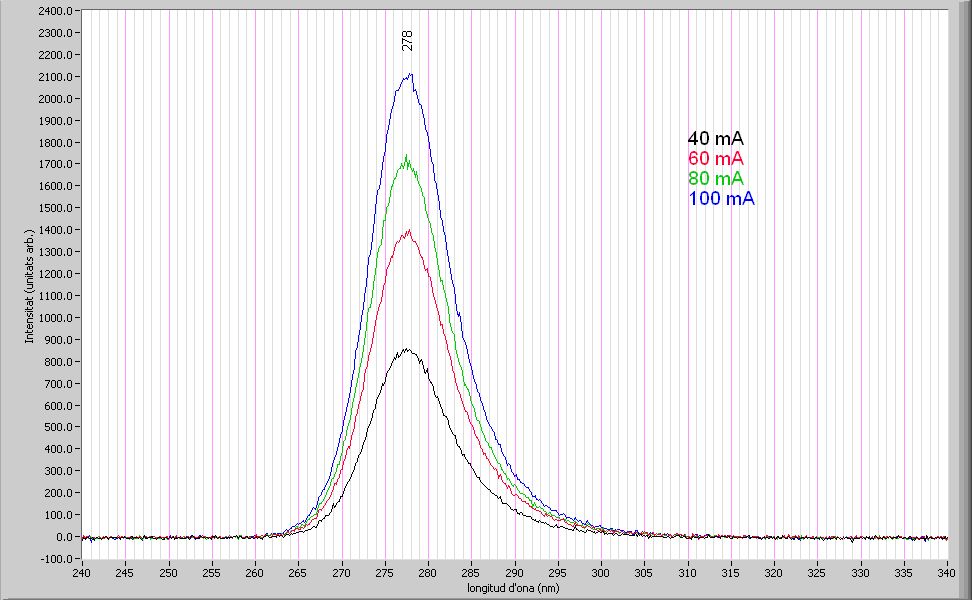972x600 pixels.
Task: Click the 300 tick label on x-axis
Action: click(x=601, y=574)
